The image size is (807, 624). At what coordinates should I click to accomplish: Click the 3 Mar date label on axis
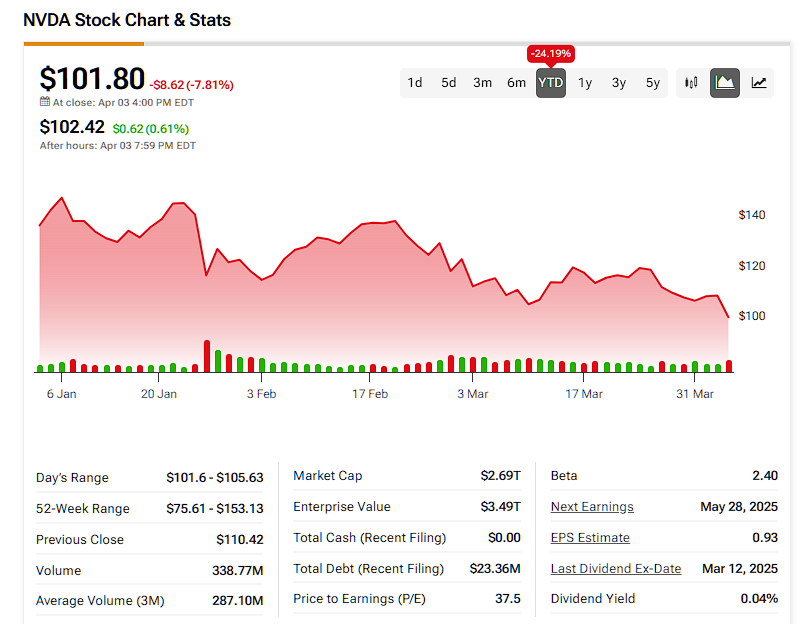(x=473, y=394)
